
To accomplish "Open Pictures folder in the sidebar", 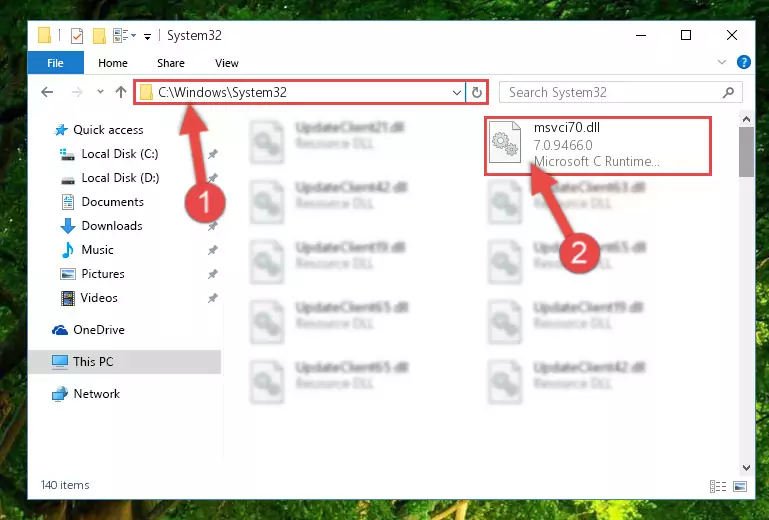I will [x=103, y=274].
